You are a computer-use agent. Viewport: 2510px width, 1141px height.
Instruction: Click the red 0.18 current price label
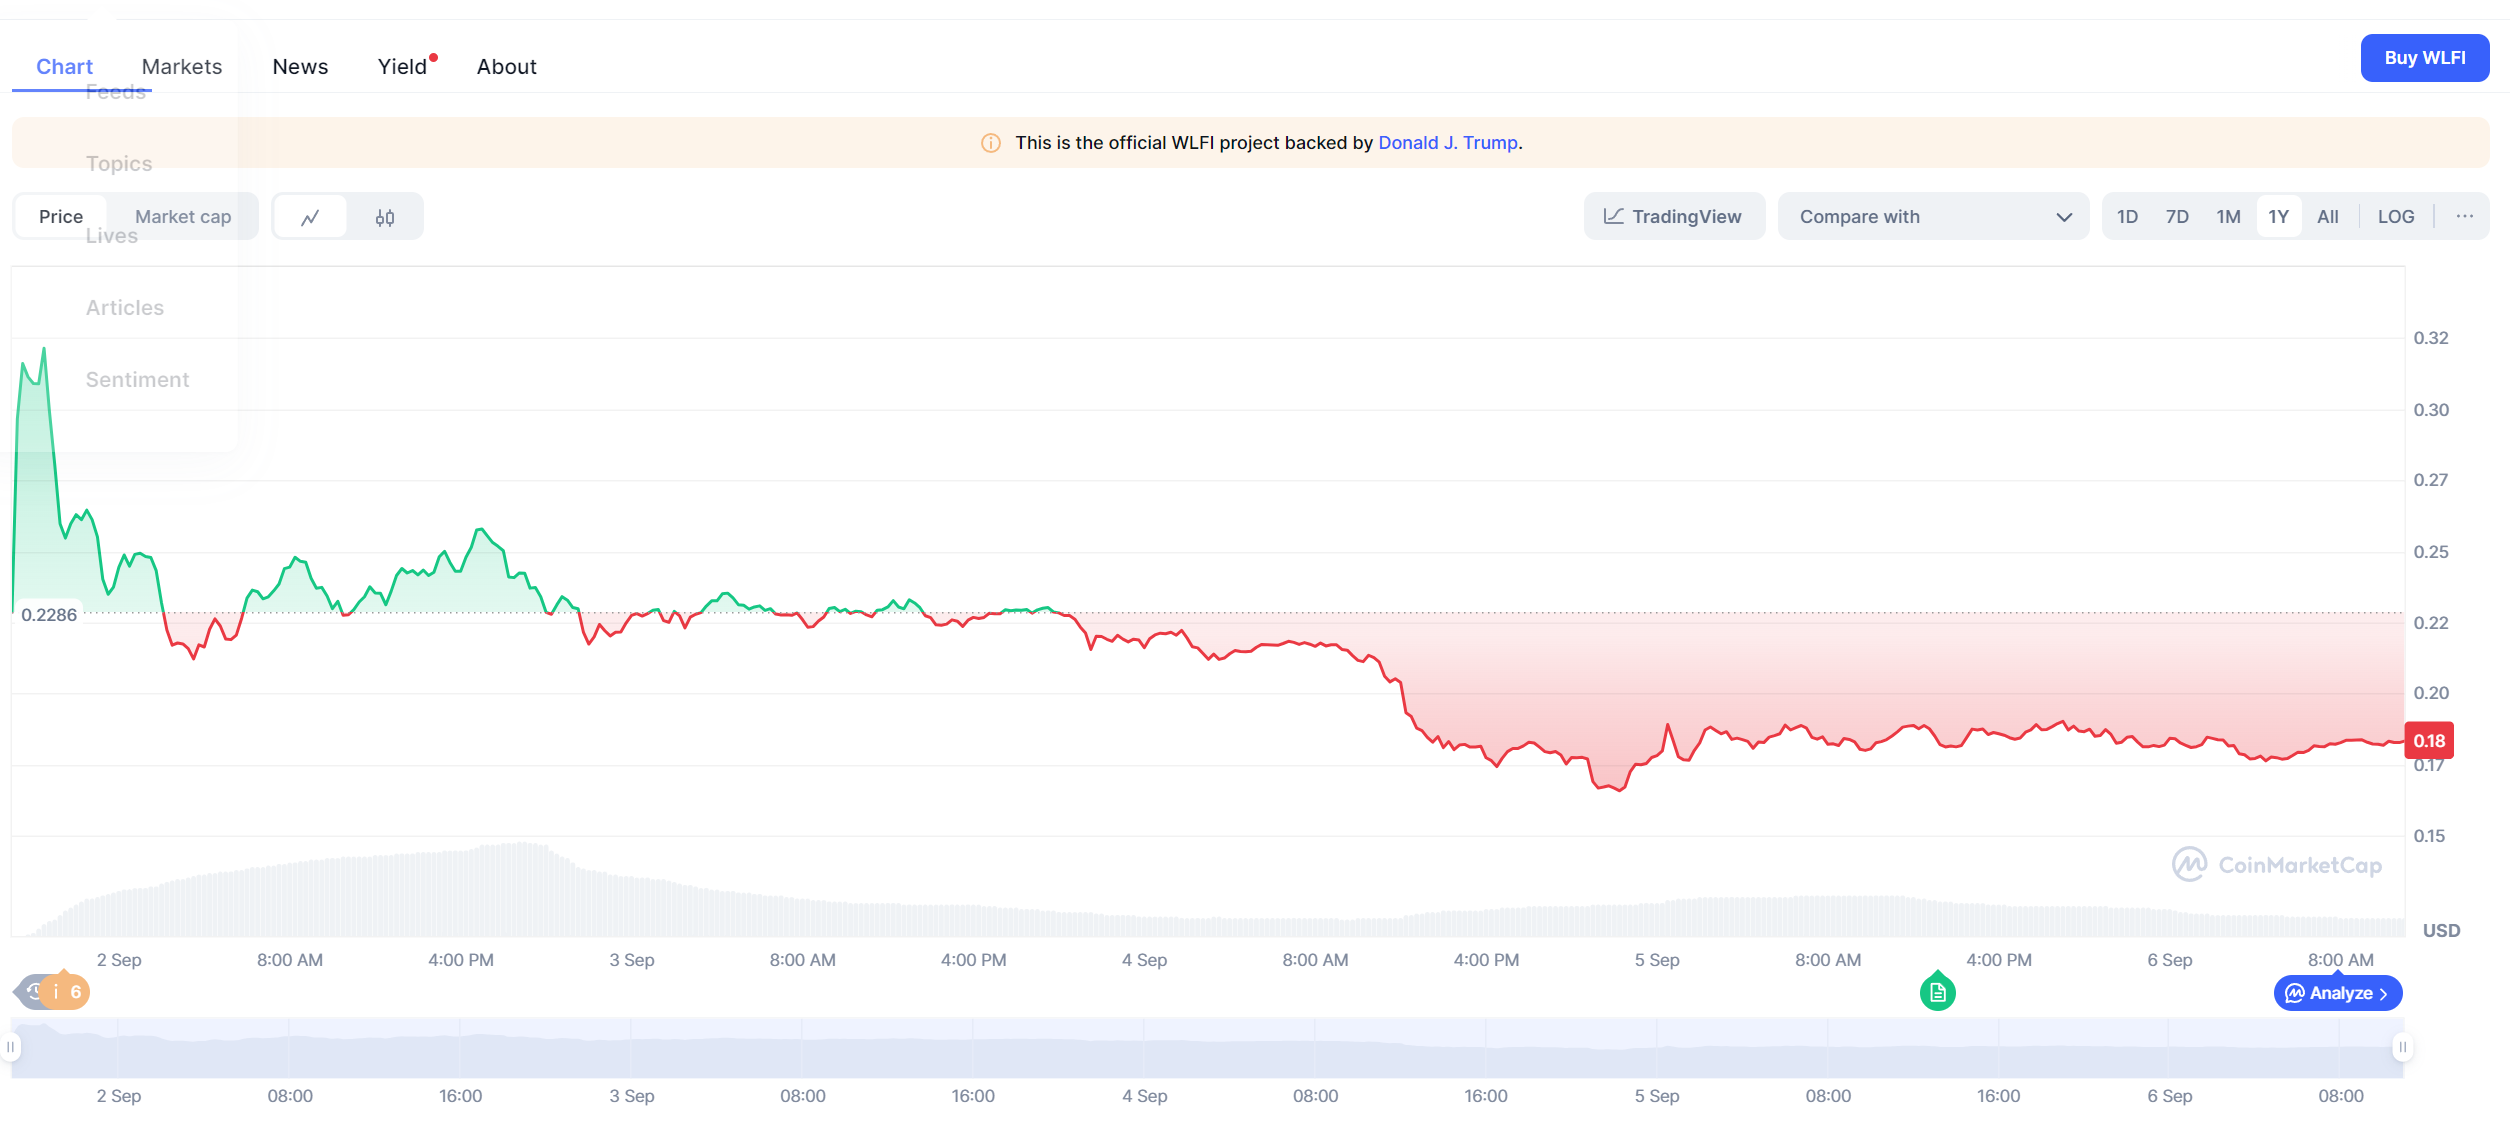2429,741
